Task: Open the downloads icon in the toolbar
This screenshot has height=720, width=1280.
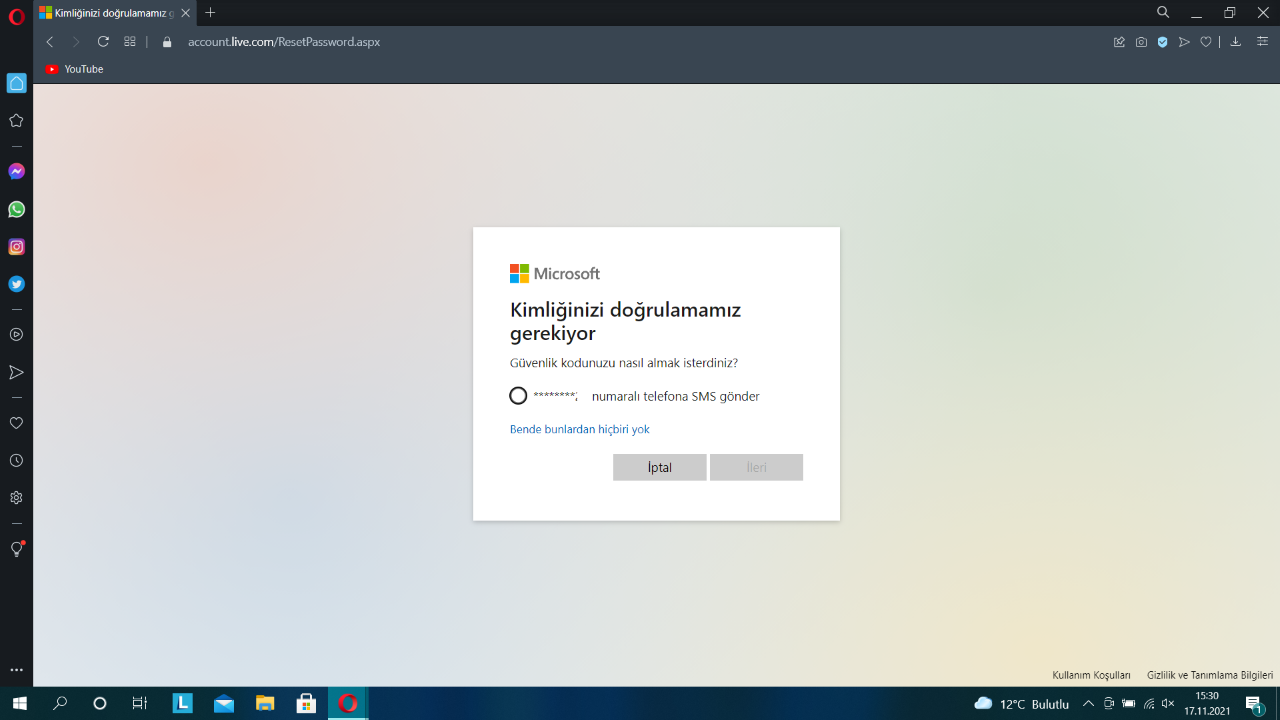Action: 1235,42
